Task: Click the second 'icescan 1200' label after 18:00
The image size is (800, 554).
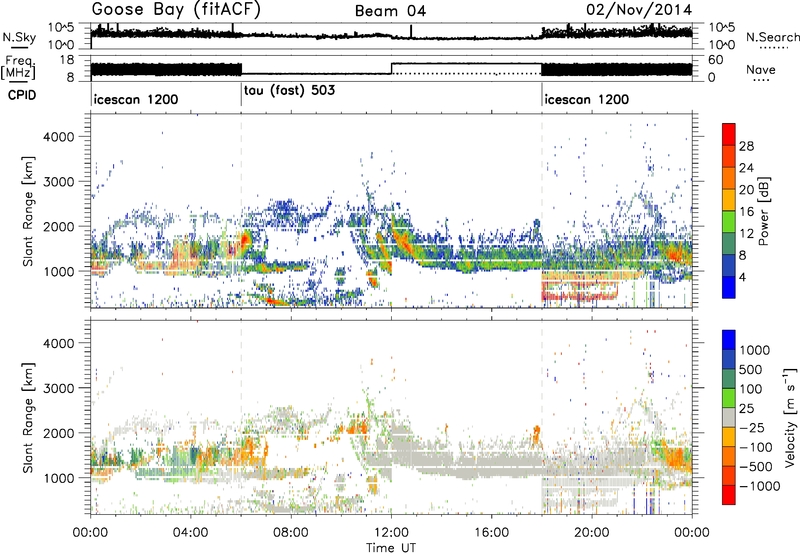Action: click(x=587, y=99)
